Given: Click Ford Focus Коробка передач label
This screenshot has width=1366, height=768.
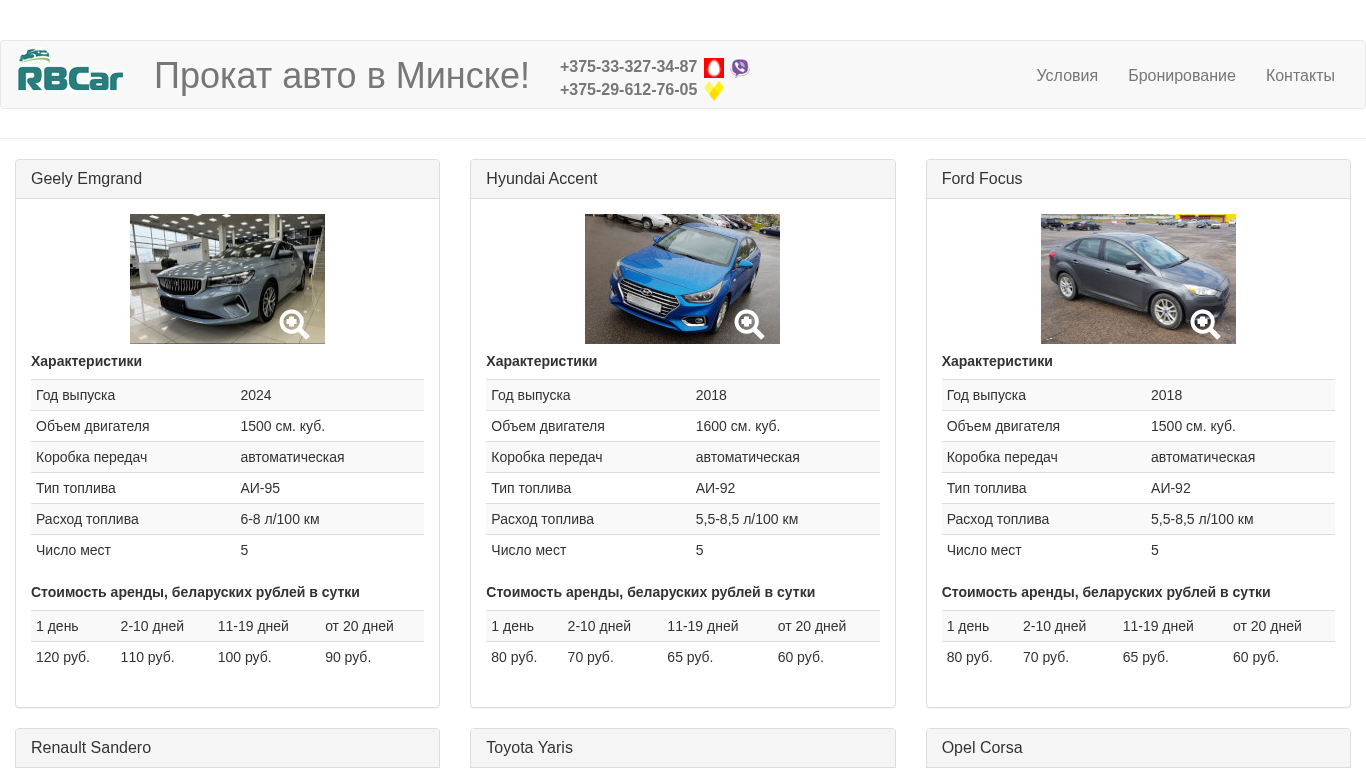Looking at the screenshot, I should 1002,457.
